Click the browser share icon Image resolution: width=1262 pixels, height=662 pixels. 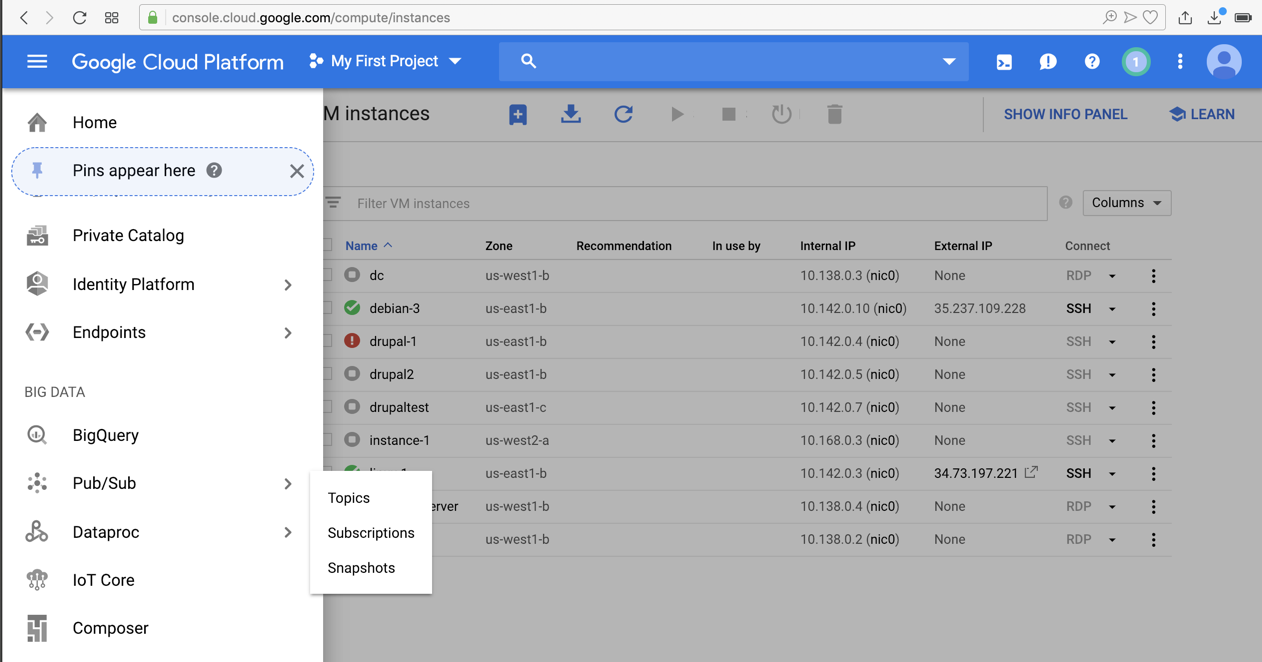[1185, 17]
